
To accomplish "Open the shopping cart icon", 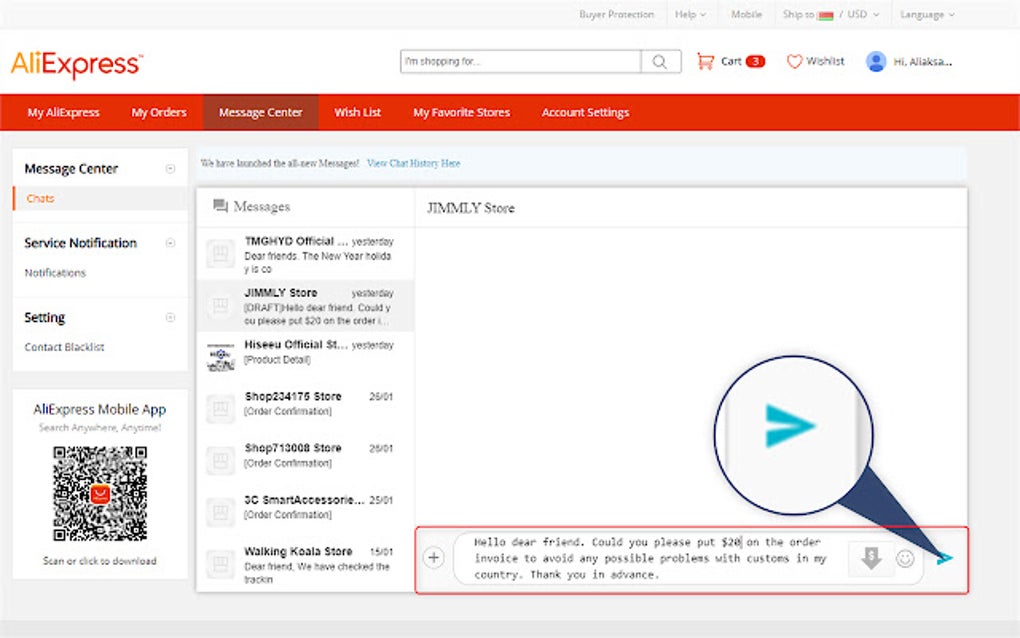I will pyautogui.click(x=705, y=61).
